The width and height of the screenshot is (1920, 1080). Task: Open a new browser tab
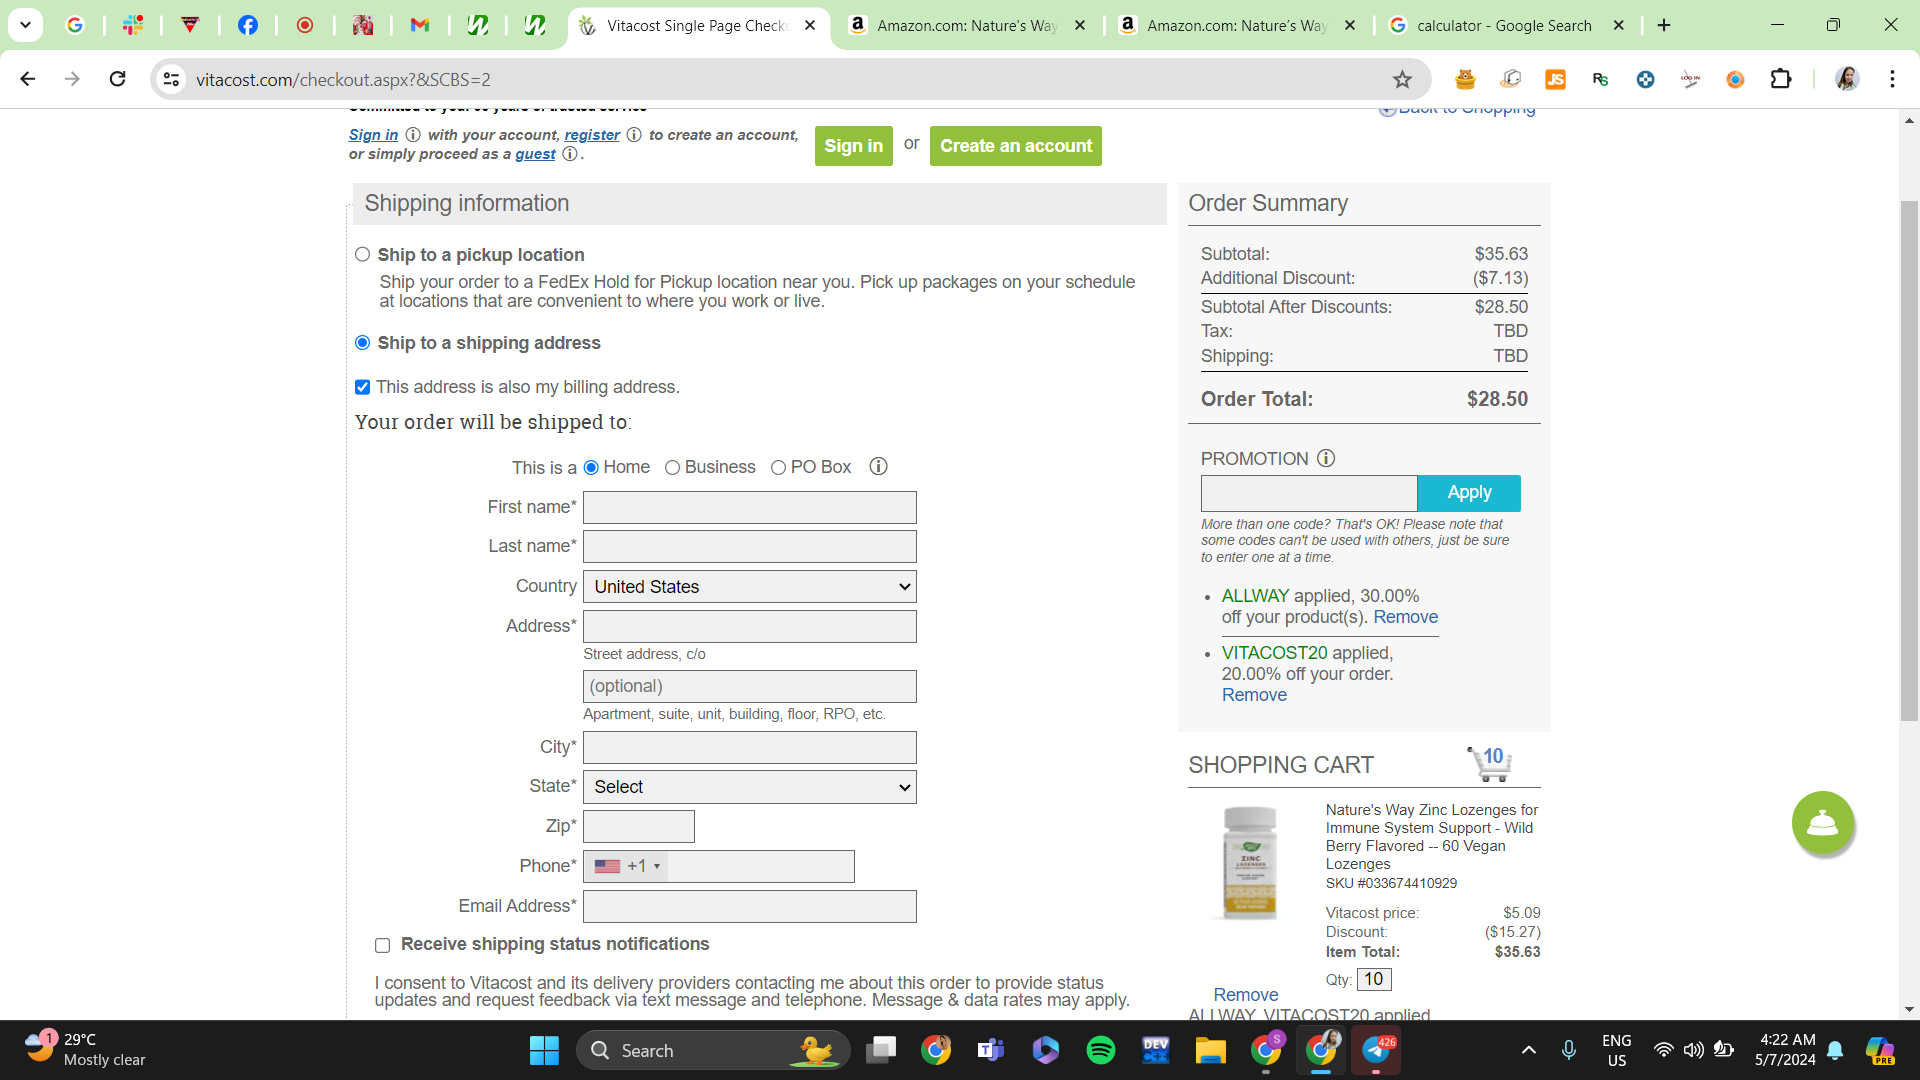[x=1664, y=25]
